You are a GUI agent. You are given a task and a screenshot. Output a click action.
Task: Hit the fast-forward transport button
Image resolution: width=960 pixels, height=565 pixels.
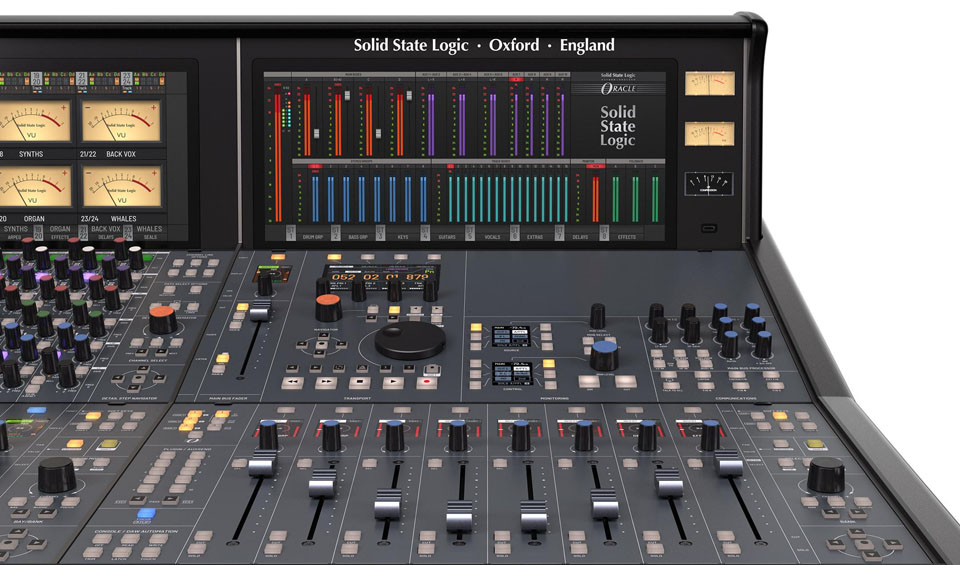pyautogui.click(x=326, y=382)
